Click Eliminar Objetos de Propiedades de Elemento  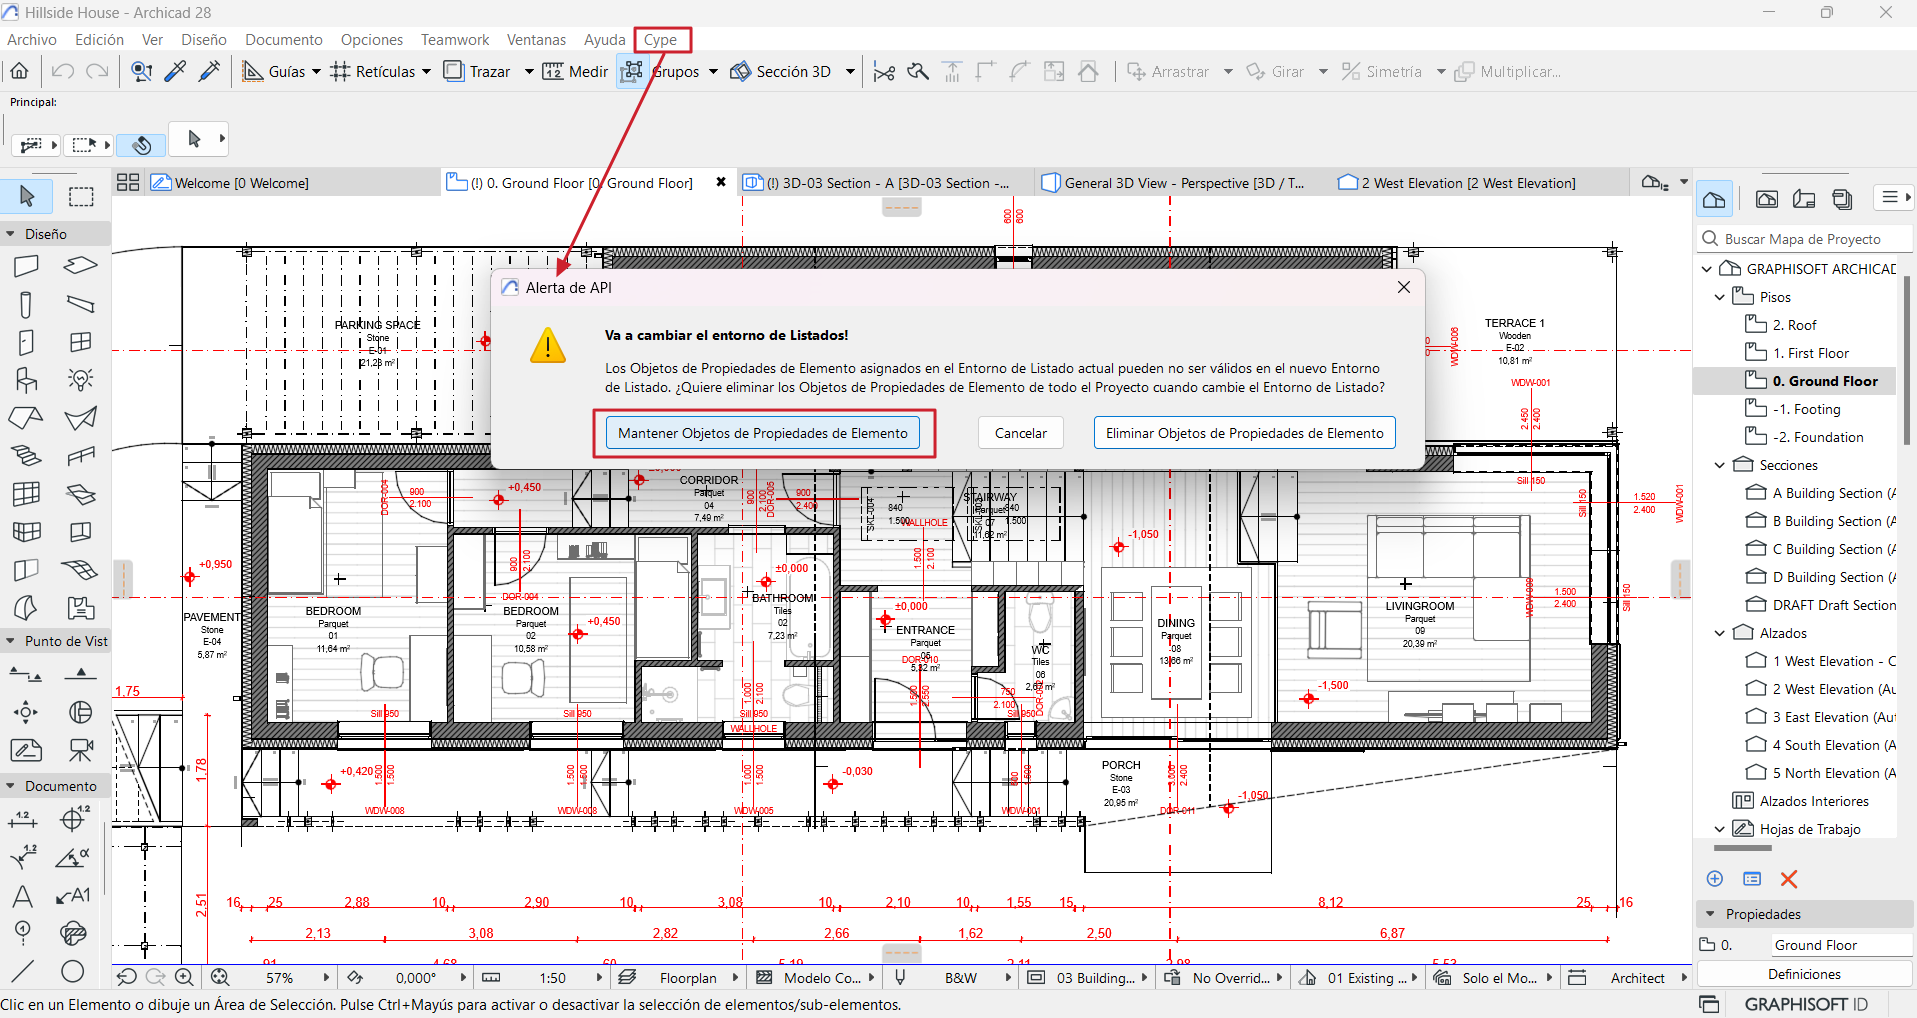(1245, 433)
